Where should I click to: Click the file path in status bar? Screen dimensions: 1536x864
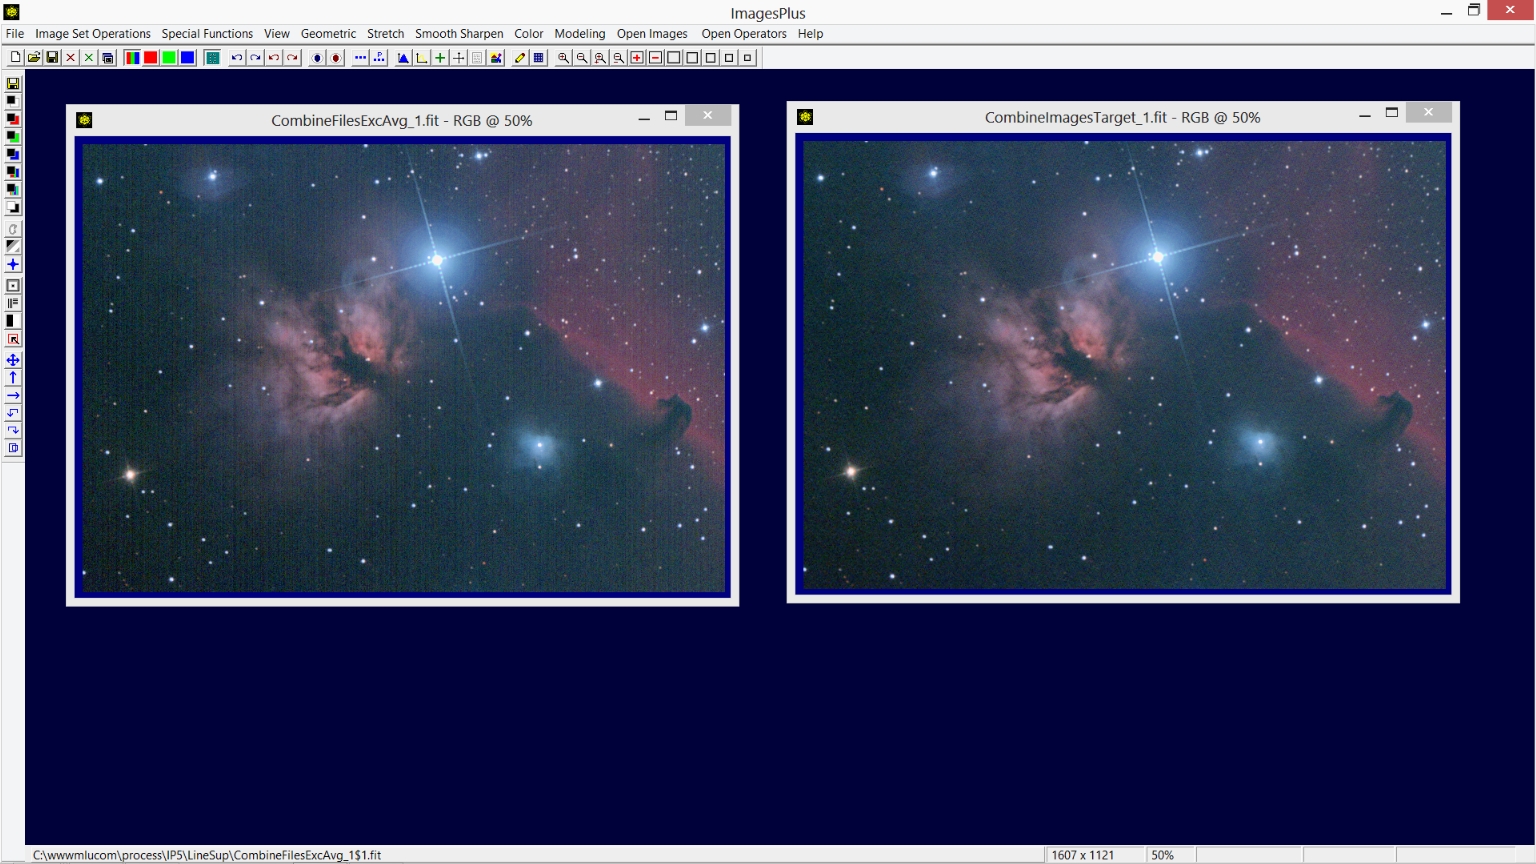207,855
